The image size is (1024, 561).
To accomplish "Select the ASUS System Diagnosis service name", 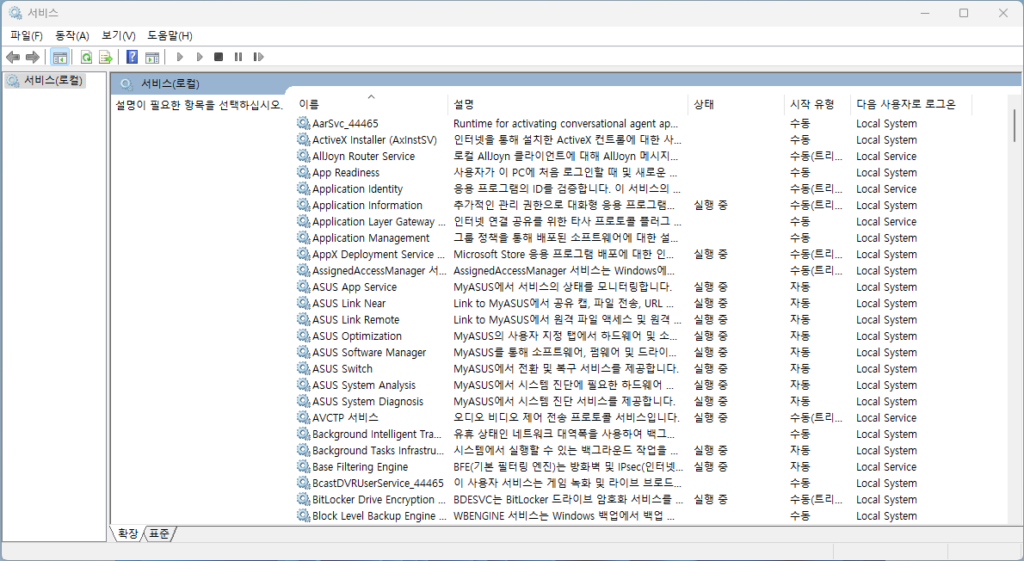I will point(368,401).
